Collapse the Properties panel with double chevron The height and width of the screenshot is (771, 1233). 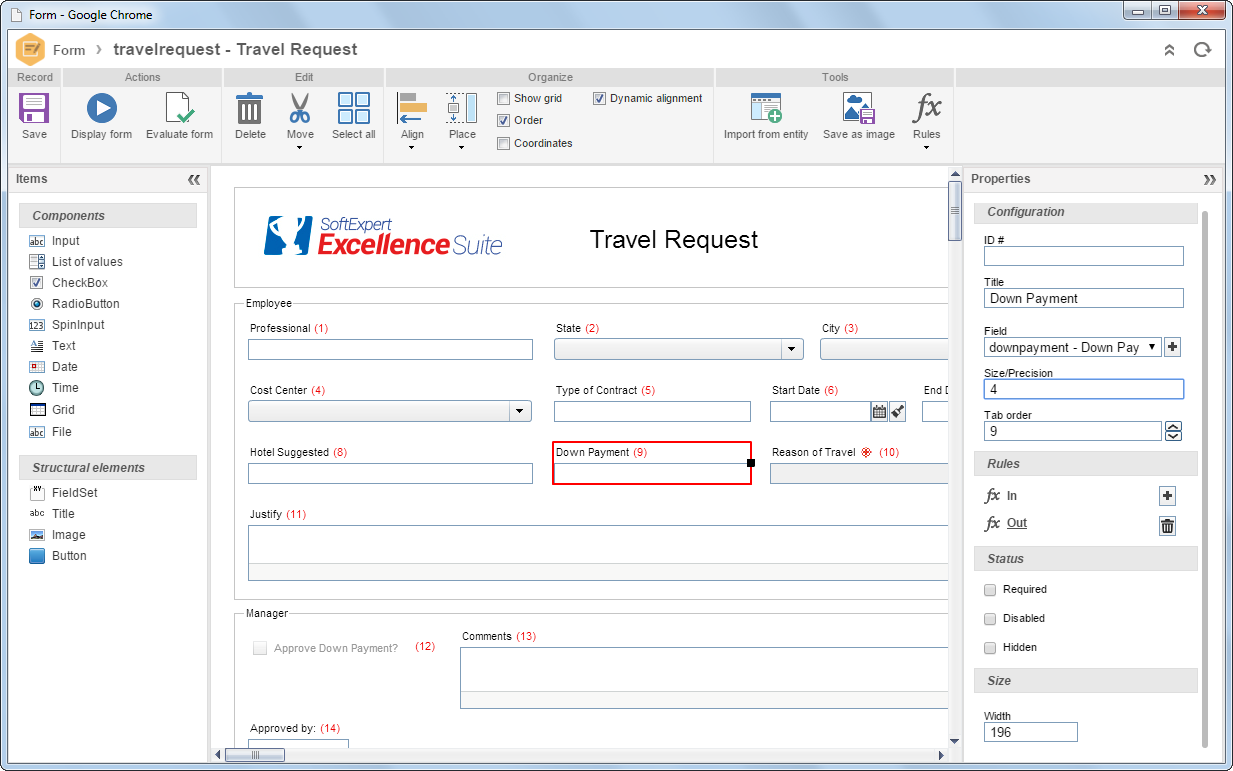[1210, 180]
